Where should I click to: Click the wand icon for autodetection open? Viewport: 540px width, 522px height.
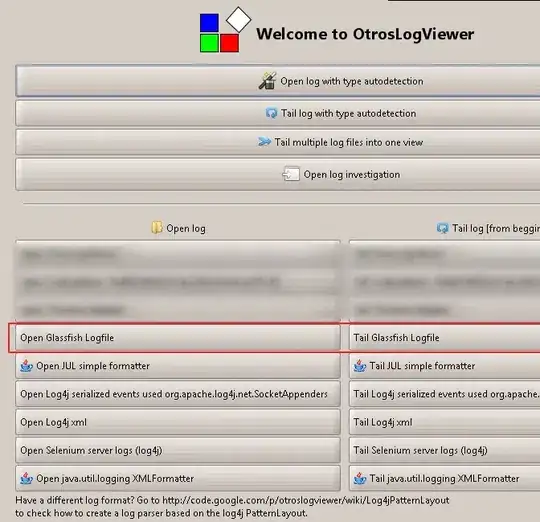pos(268,81)
